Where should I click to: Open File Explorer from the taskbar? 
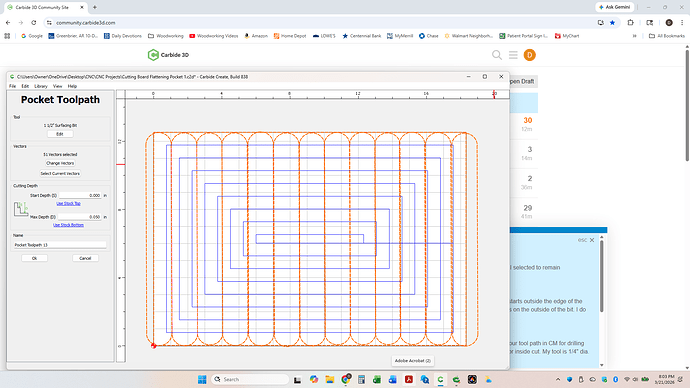pos(330,379)
